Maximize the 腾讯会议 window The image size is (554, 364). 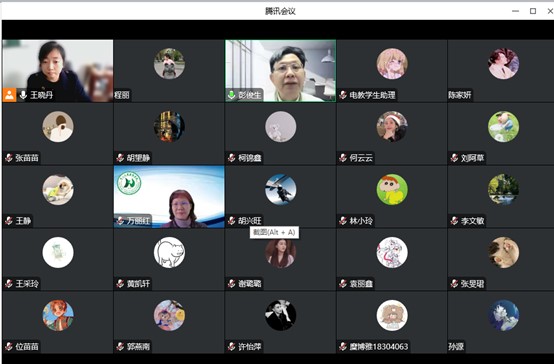coord(533,11)
